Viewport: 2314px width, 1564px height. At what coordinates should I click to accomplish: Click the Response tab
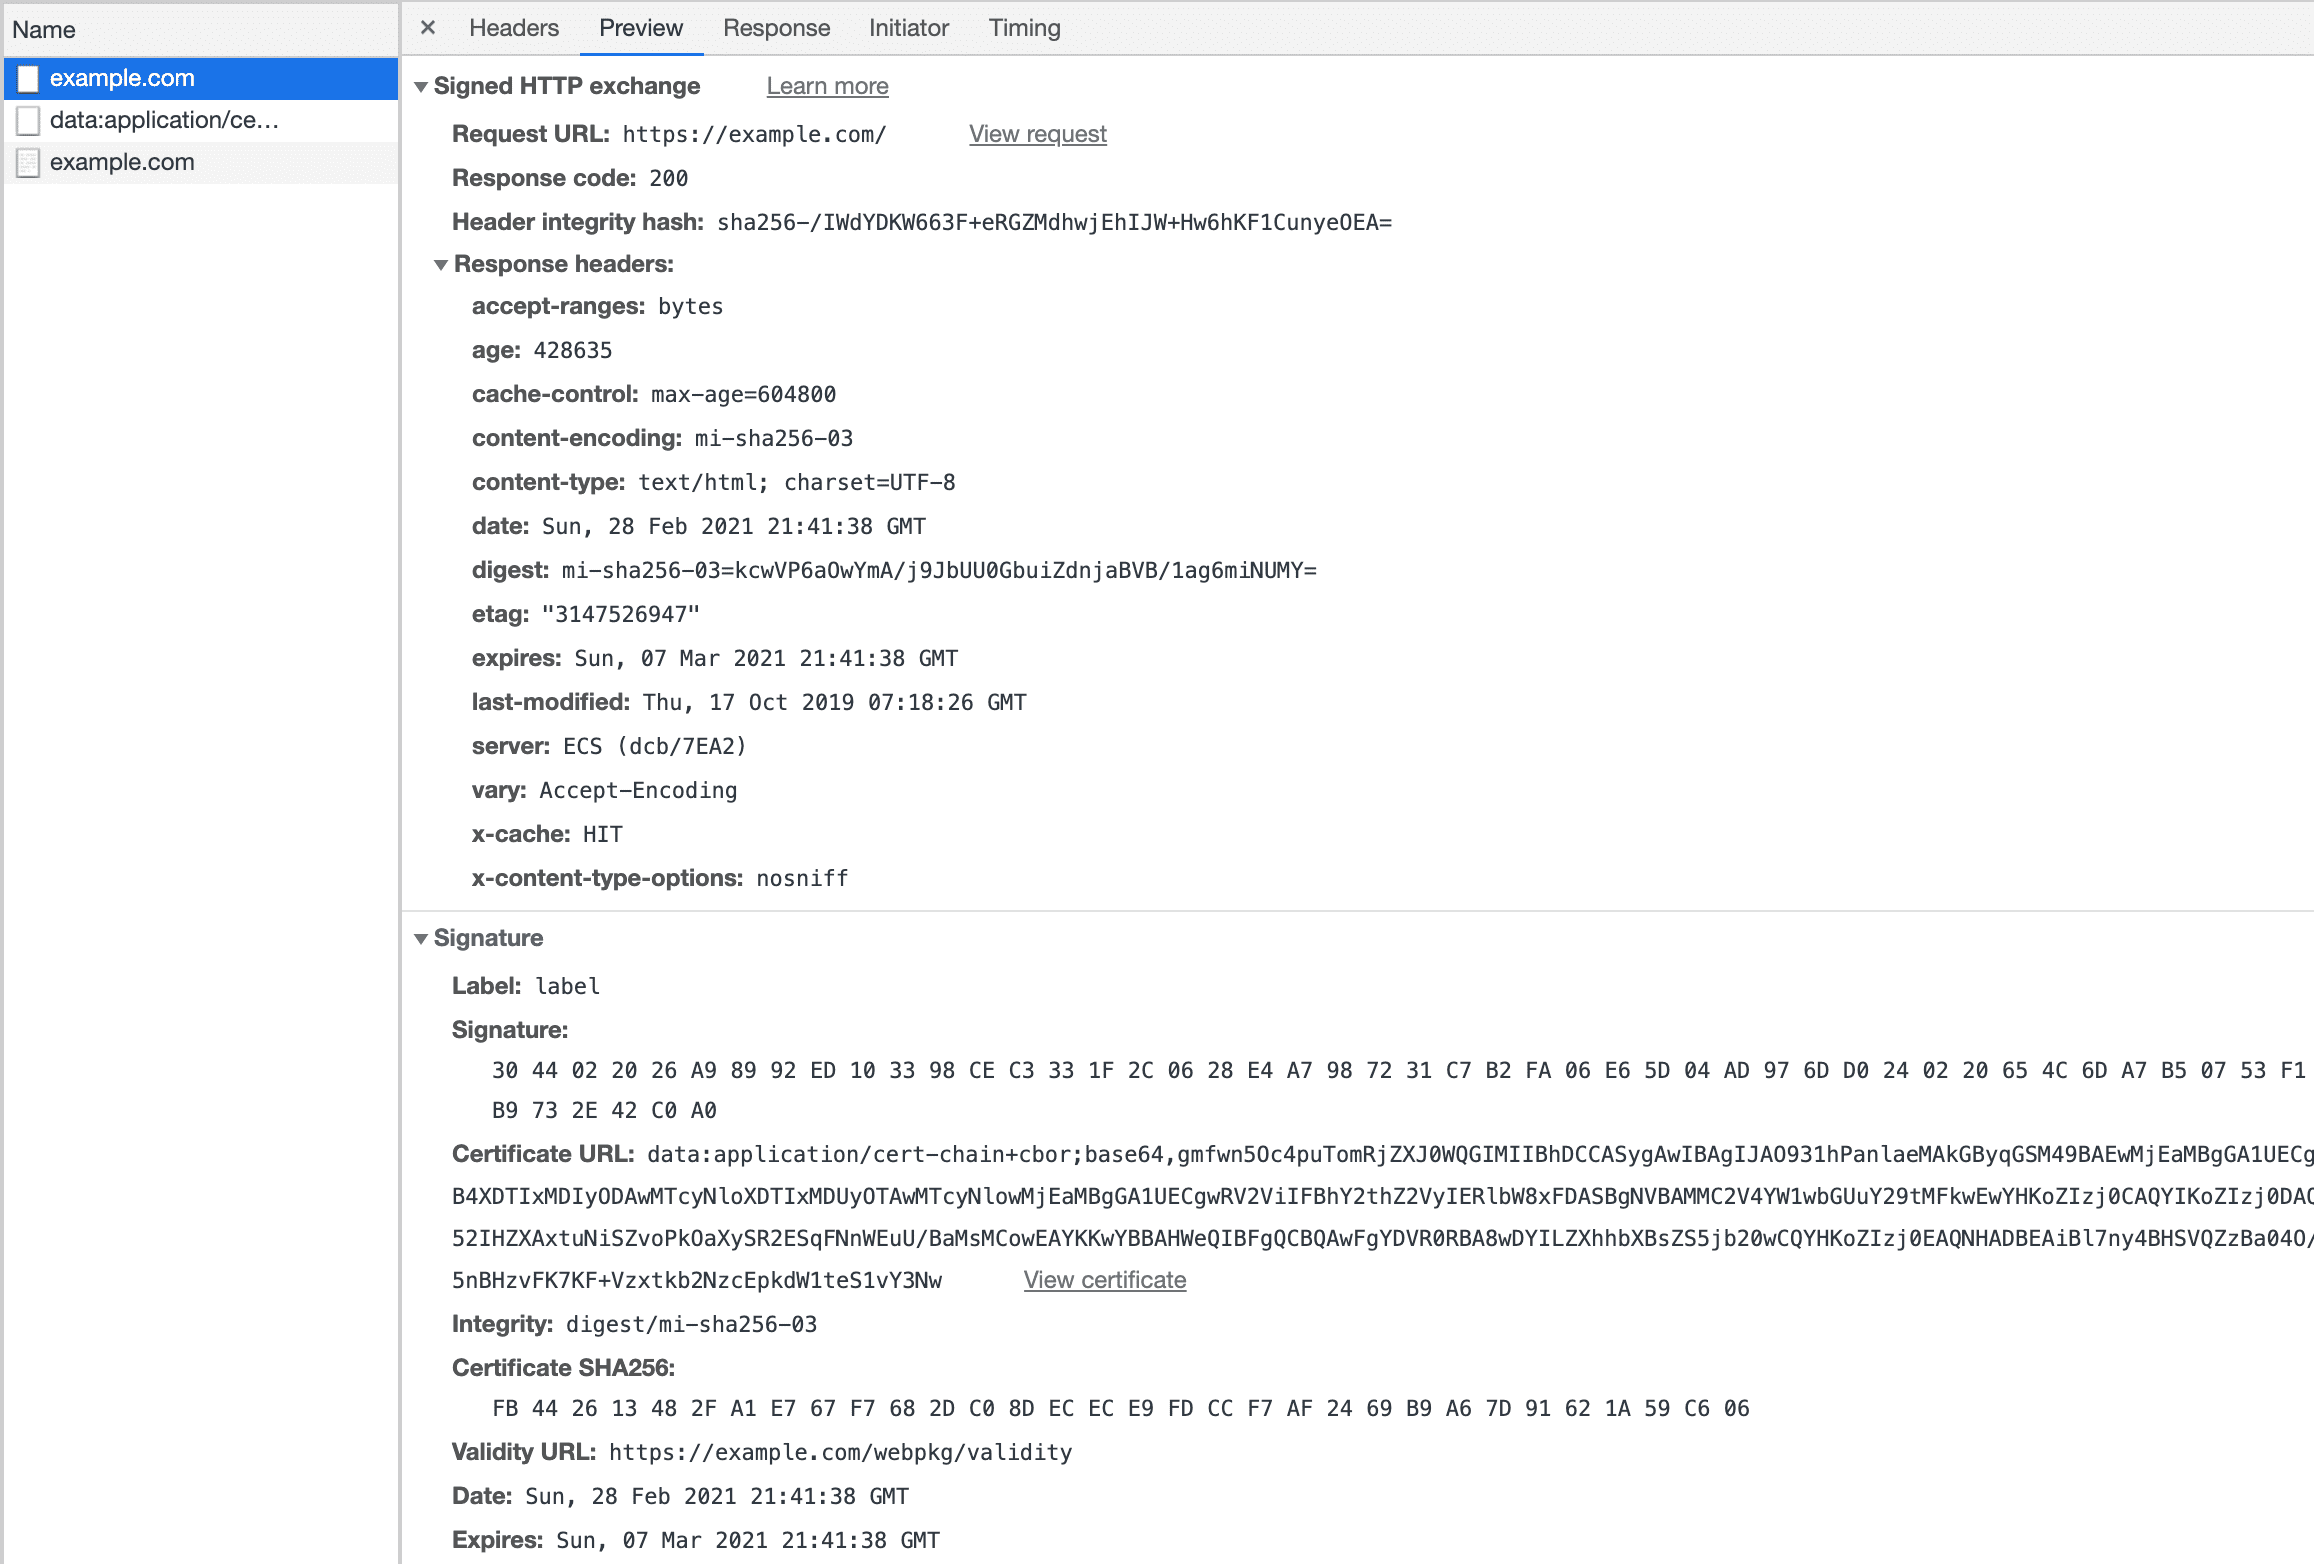click(x=775, y=28)
